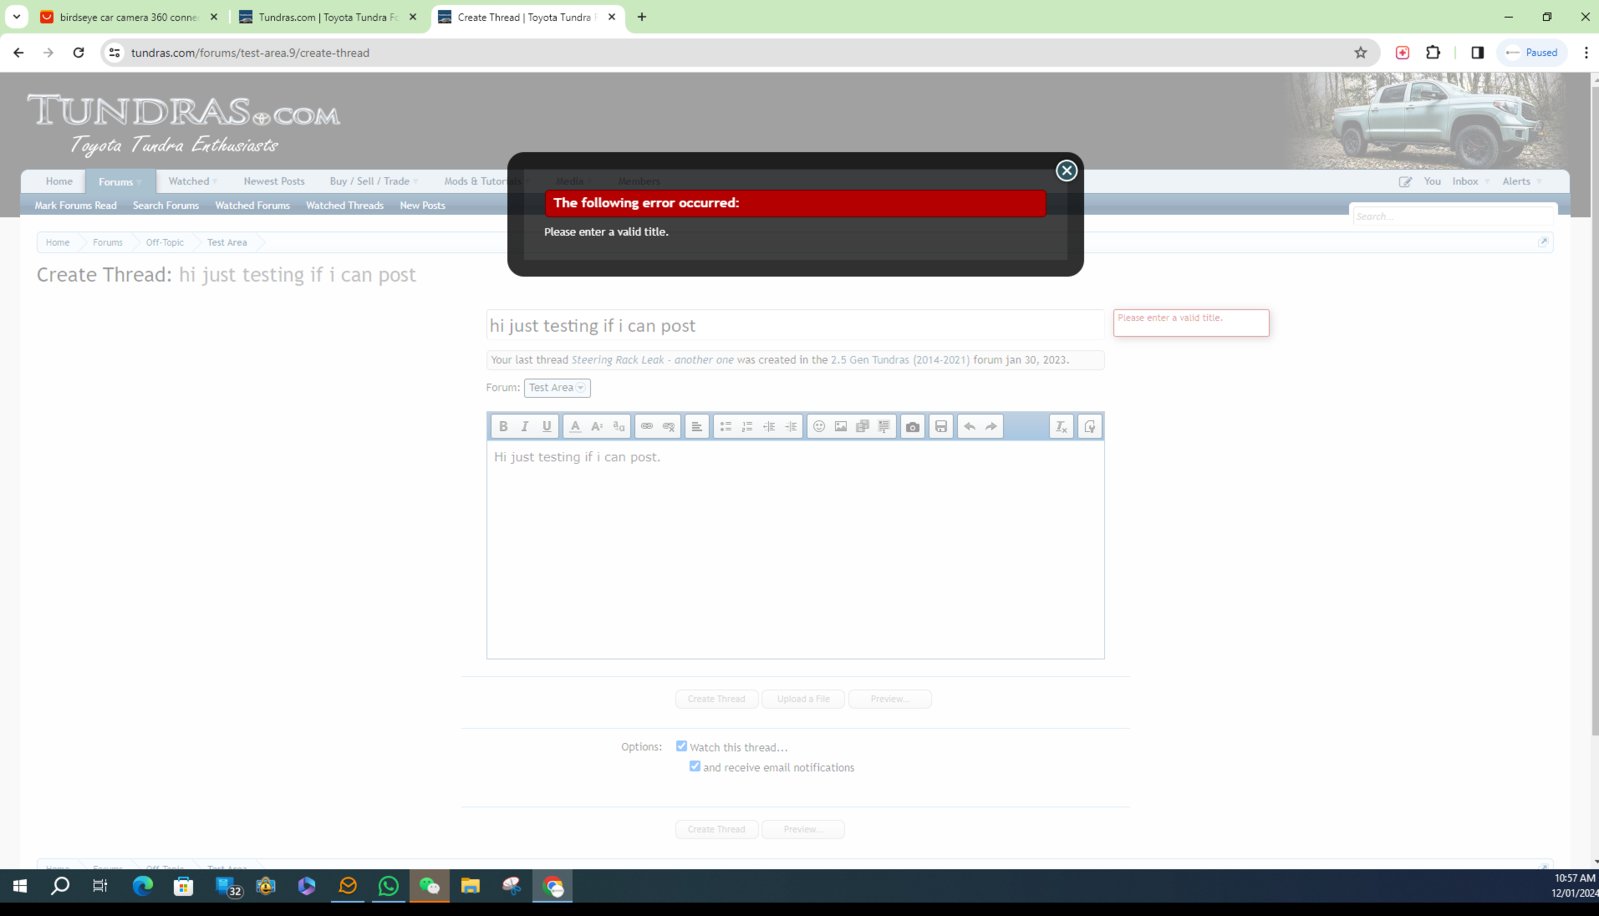Undo last edit in editor

pyautogui.click(x=969, y=427)
